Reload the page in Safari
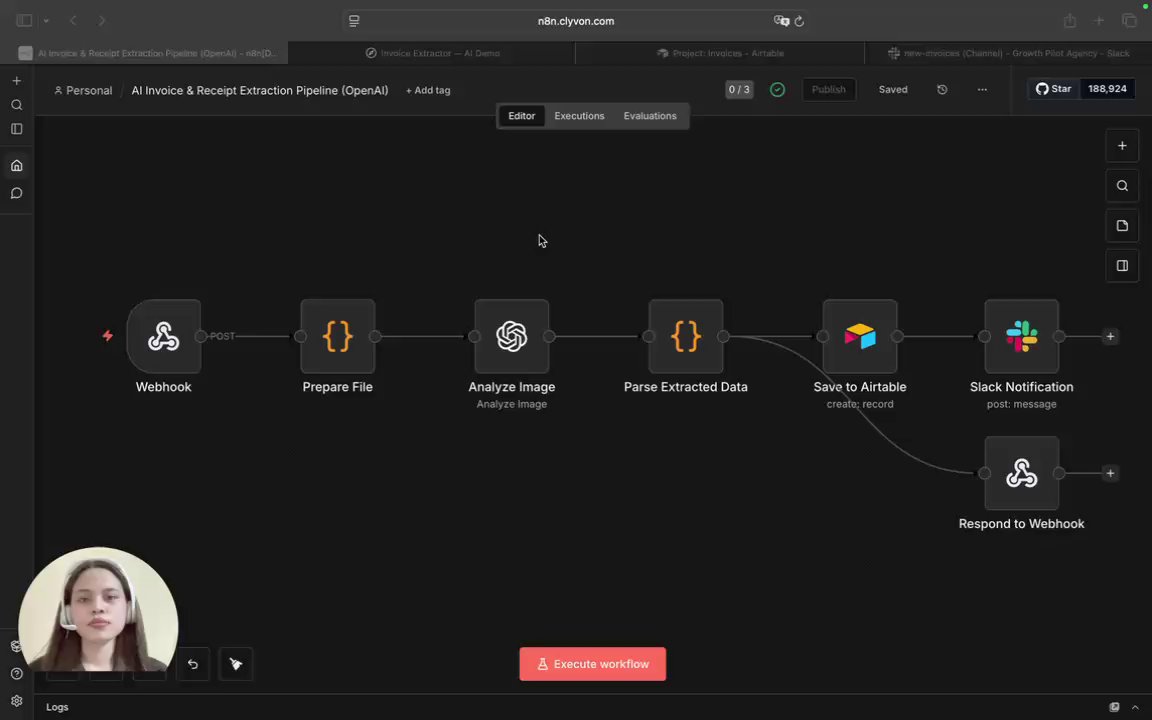Screen dimensions: 1152x720 [799, 21]
